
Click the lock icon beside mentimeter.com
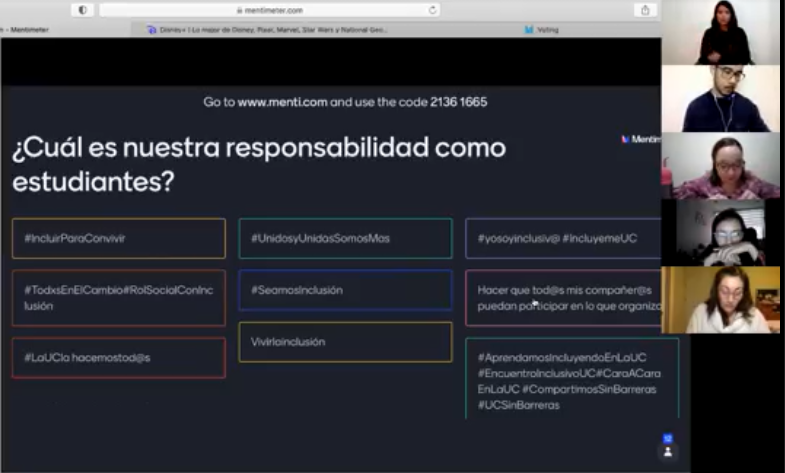pyautogui.click(x=239, y=10)
